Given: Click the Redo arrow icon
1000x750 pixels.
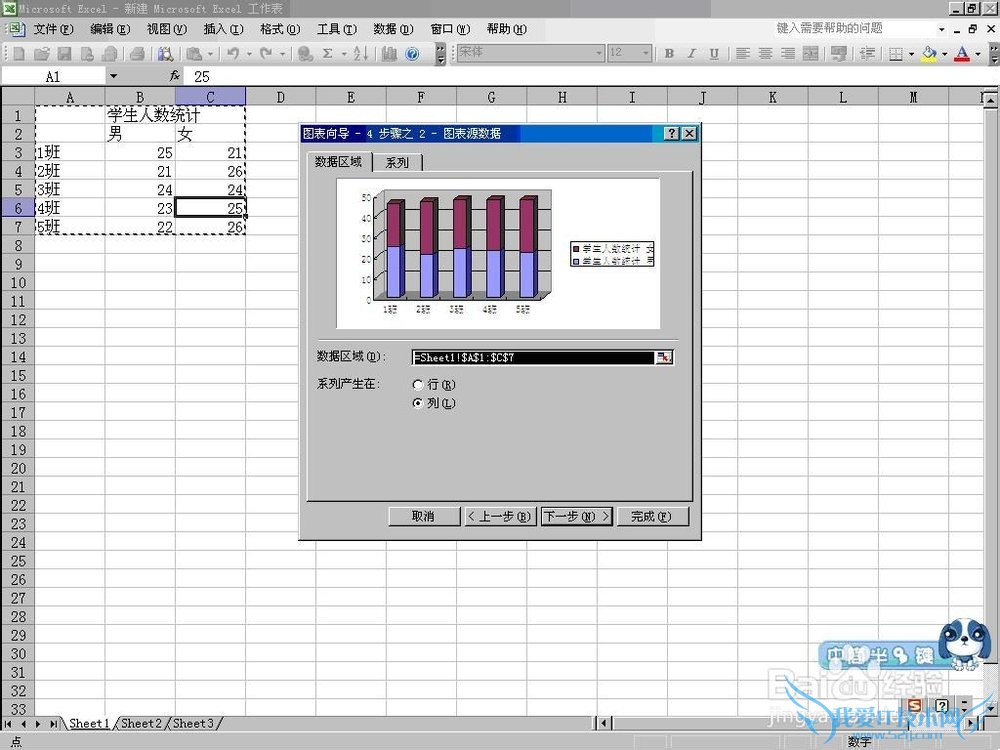Looking at the screenshot, I should pyautogui.click(x=267, y=54).
